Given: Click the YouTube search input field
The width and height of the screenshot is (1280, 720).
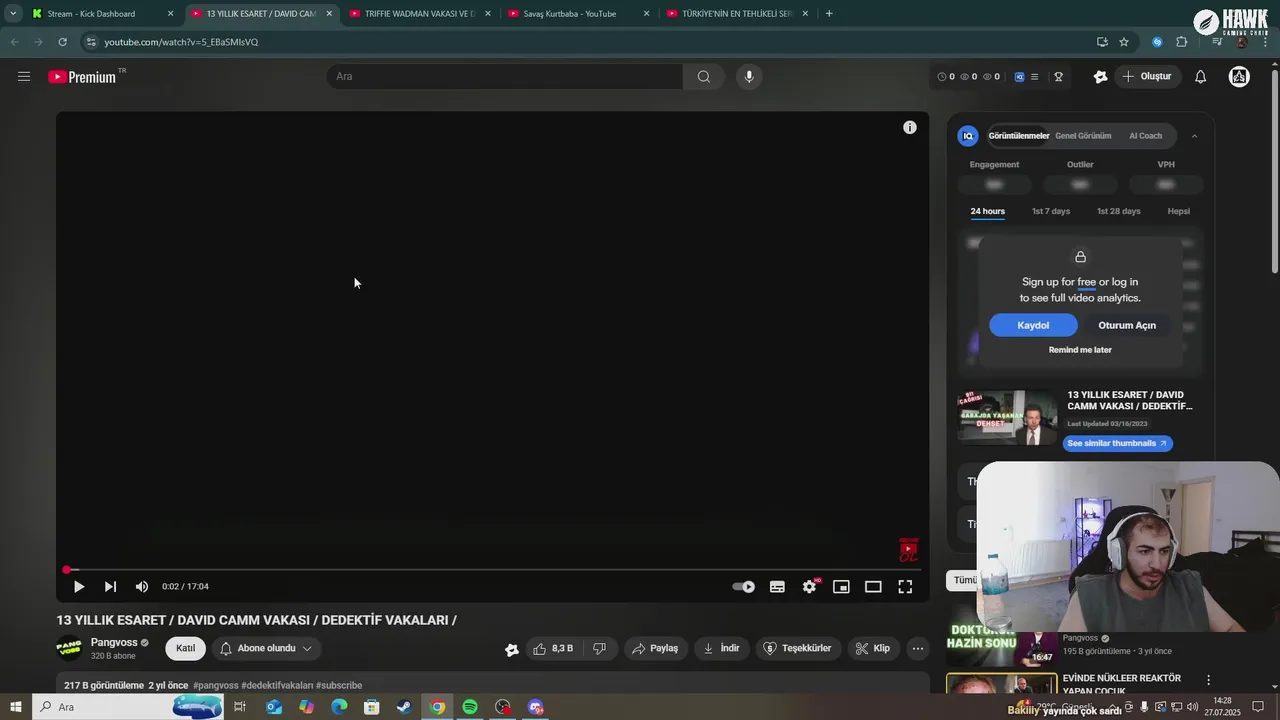Looking at the screenshot, I should (505, 77).
